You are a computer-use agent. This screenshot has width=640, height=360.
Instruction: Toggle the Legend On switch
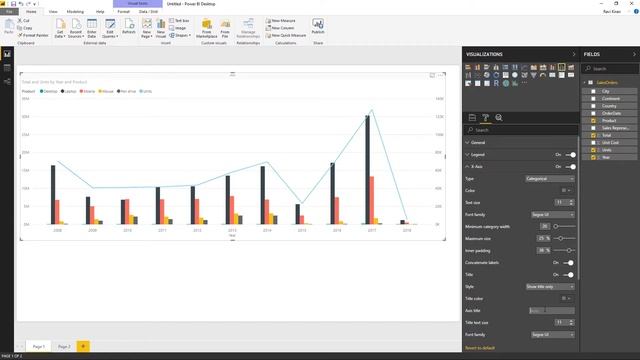pyautogui.click(x=571, y=155)
